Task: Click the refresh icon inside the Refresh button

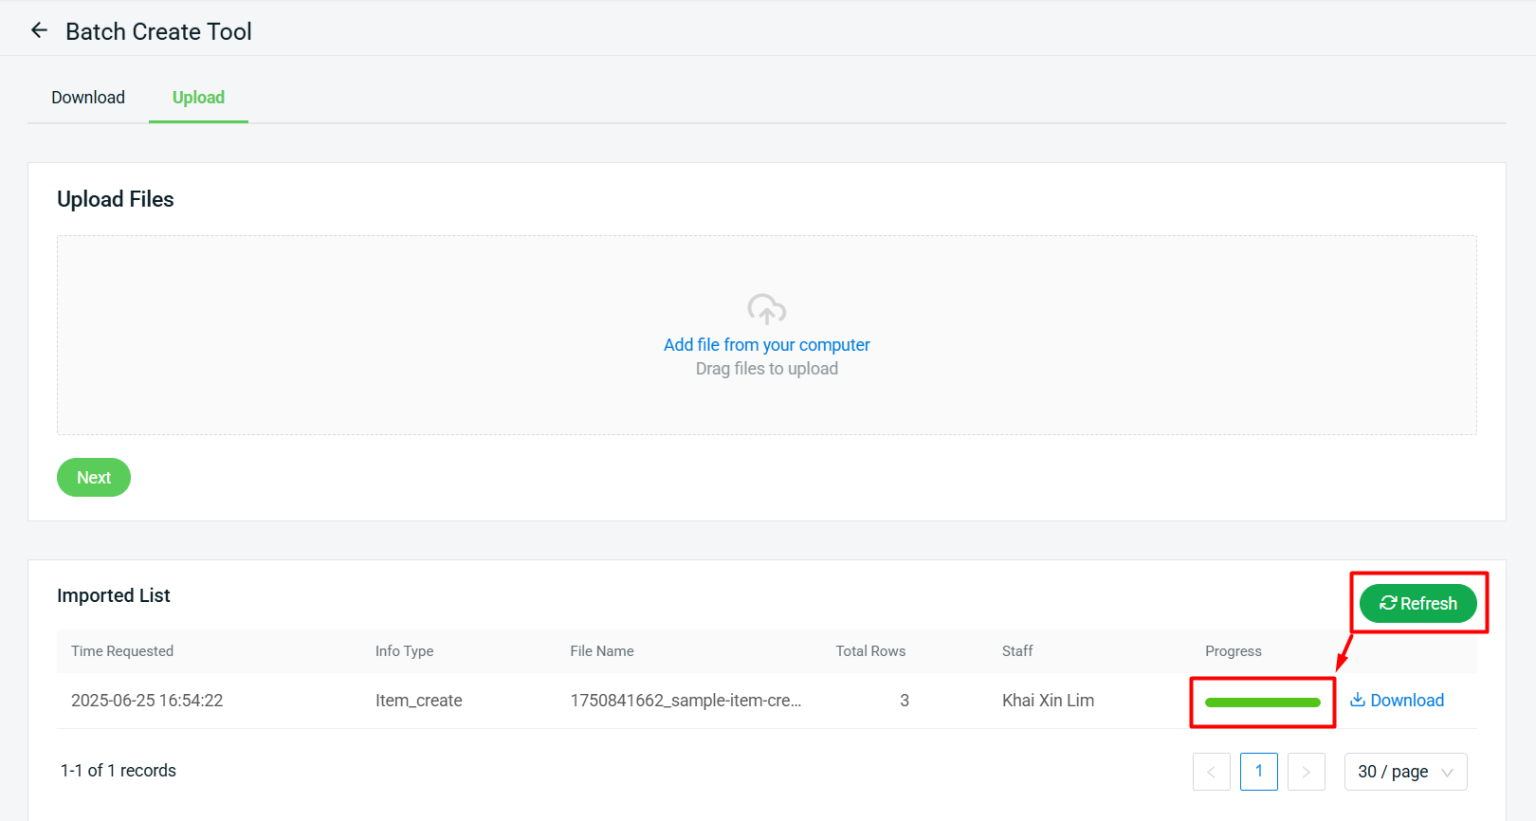Action: click(x=1388, y=603)
